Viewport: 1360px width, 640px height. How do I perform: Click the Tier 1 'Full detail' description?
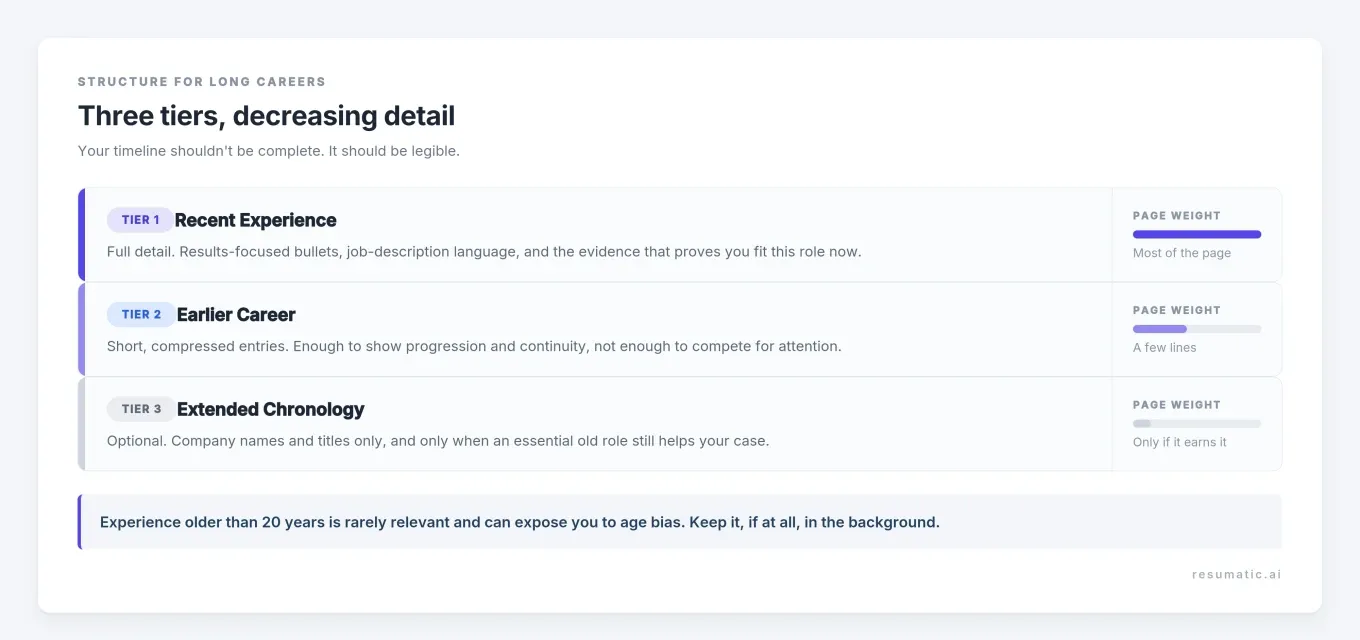click(484, 252)
